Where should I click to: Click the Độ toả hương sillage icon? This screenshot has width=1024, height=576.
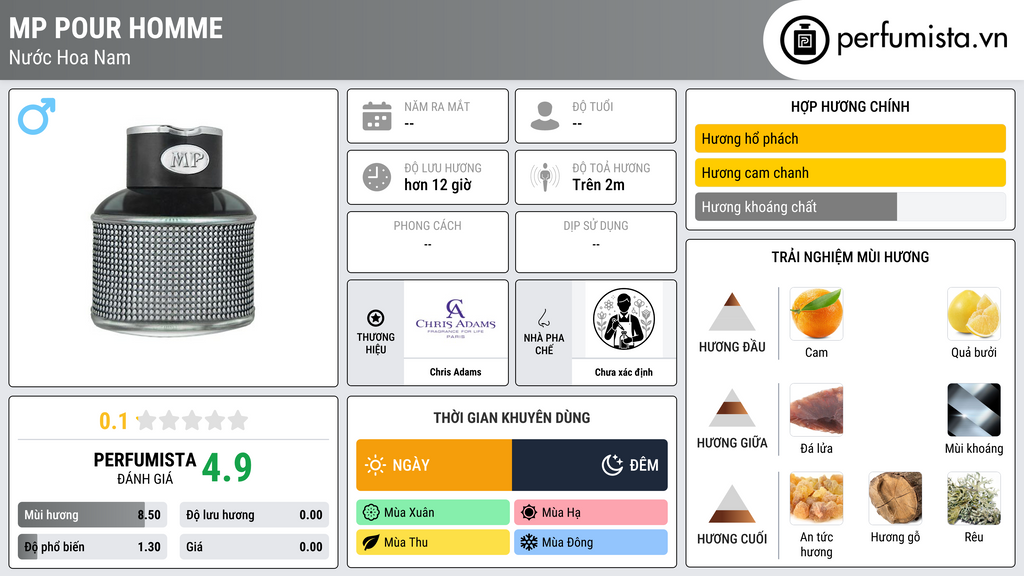pyautogui.click(x=545, y=177)
